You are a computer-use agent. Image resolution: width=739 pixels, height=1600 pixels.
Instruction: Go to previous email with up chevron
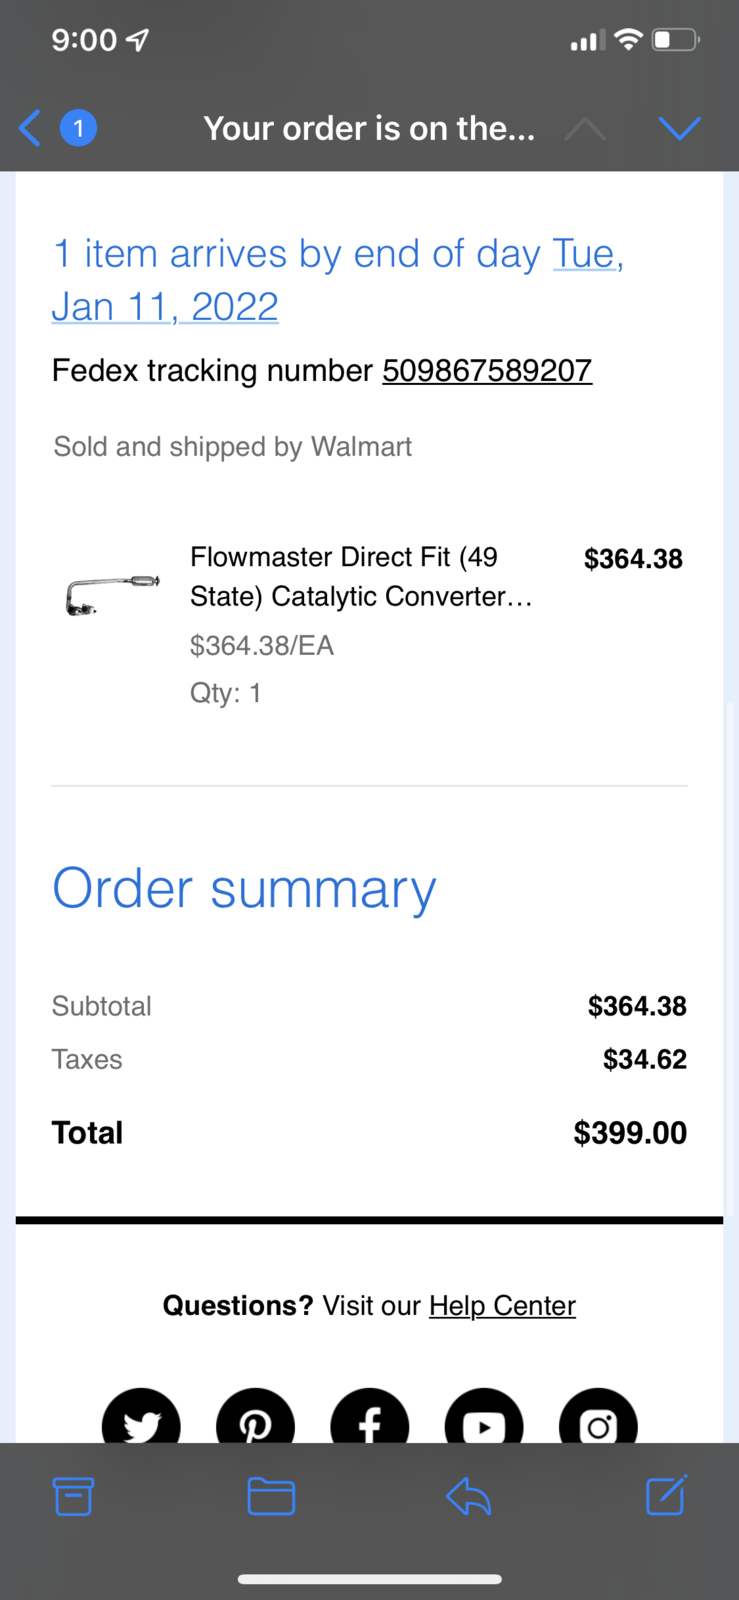pos(585,128)
